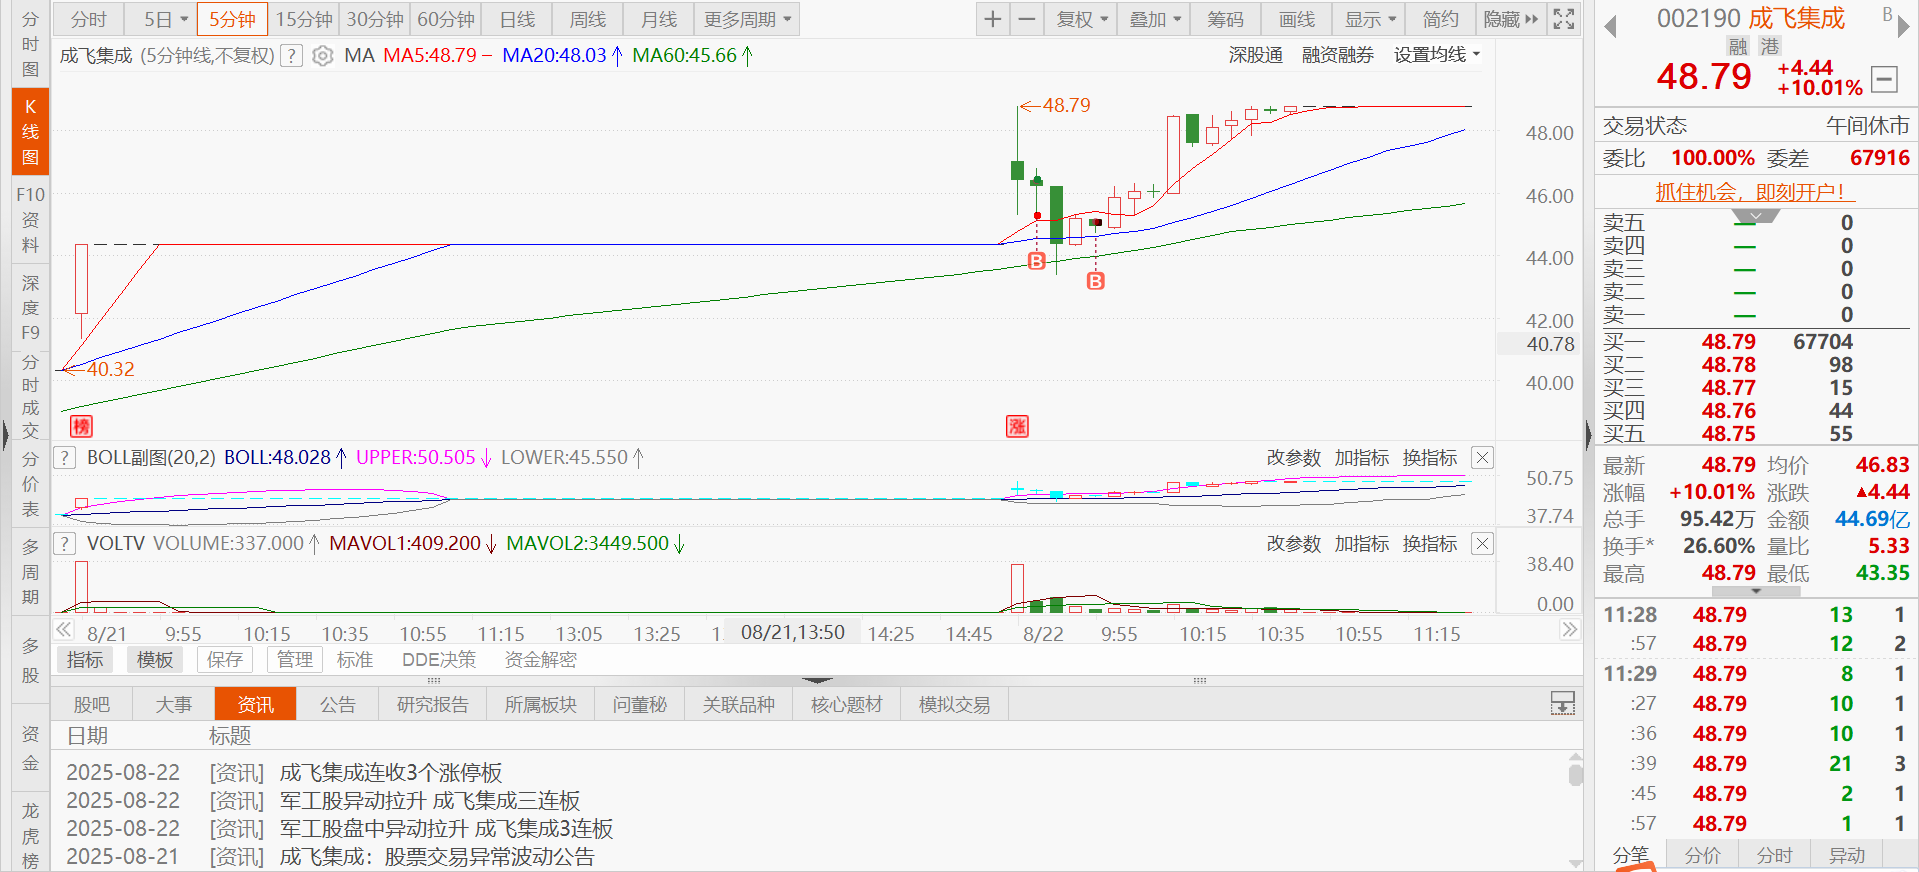Click the red 涨 marker icon

point(1017,427)
